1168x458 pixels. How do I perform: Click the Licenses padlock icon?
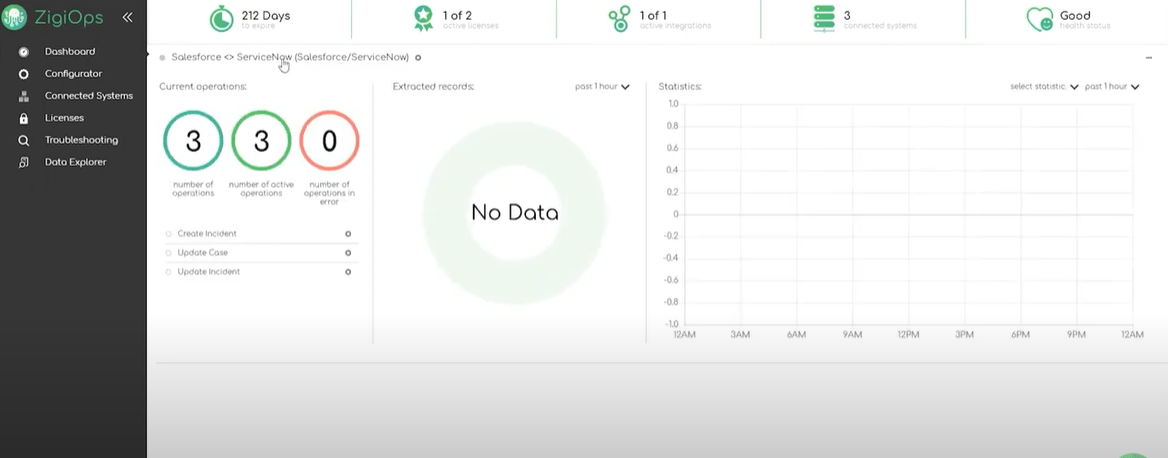click(24, 118)
